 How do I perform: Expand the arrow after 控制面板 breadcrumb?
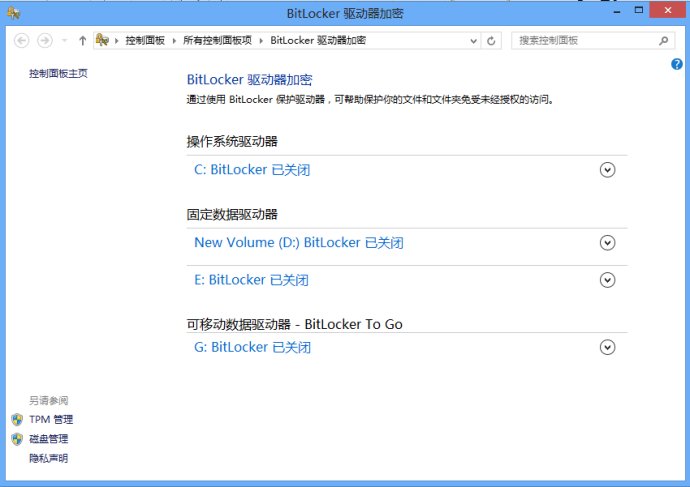pyautogui.click(x=174, y=41)
